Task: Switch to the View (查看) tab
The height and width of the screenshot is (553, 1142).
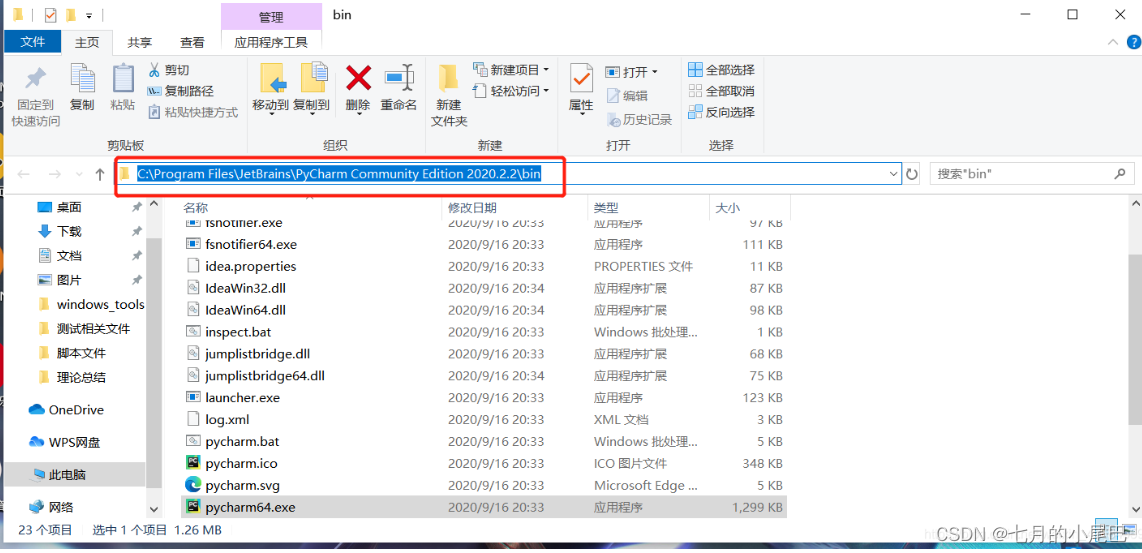Action: pos(192,43)
